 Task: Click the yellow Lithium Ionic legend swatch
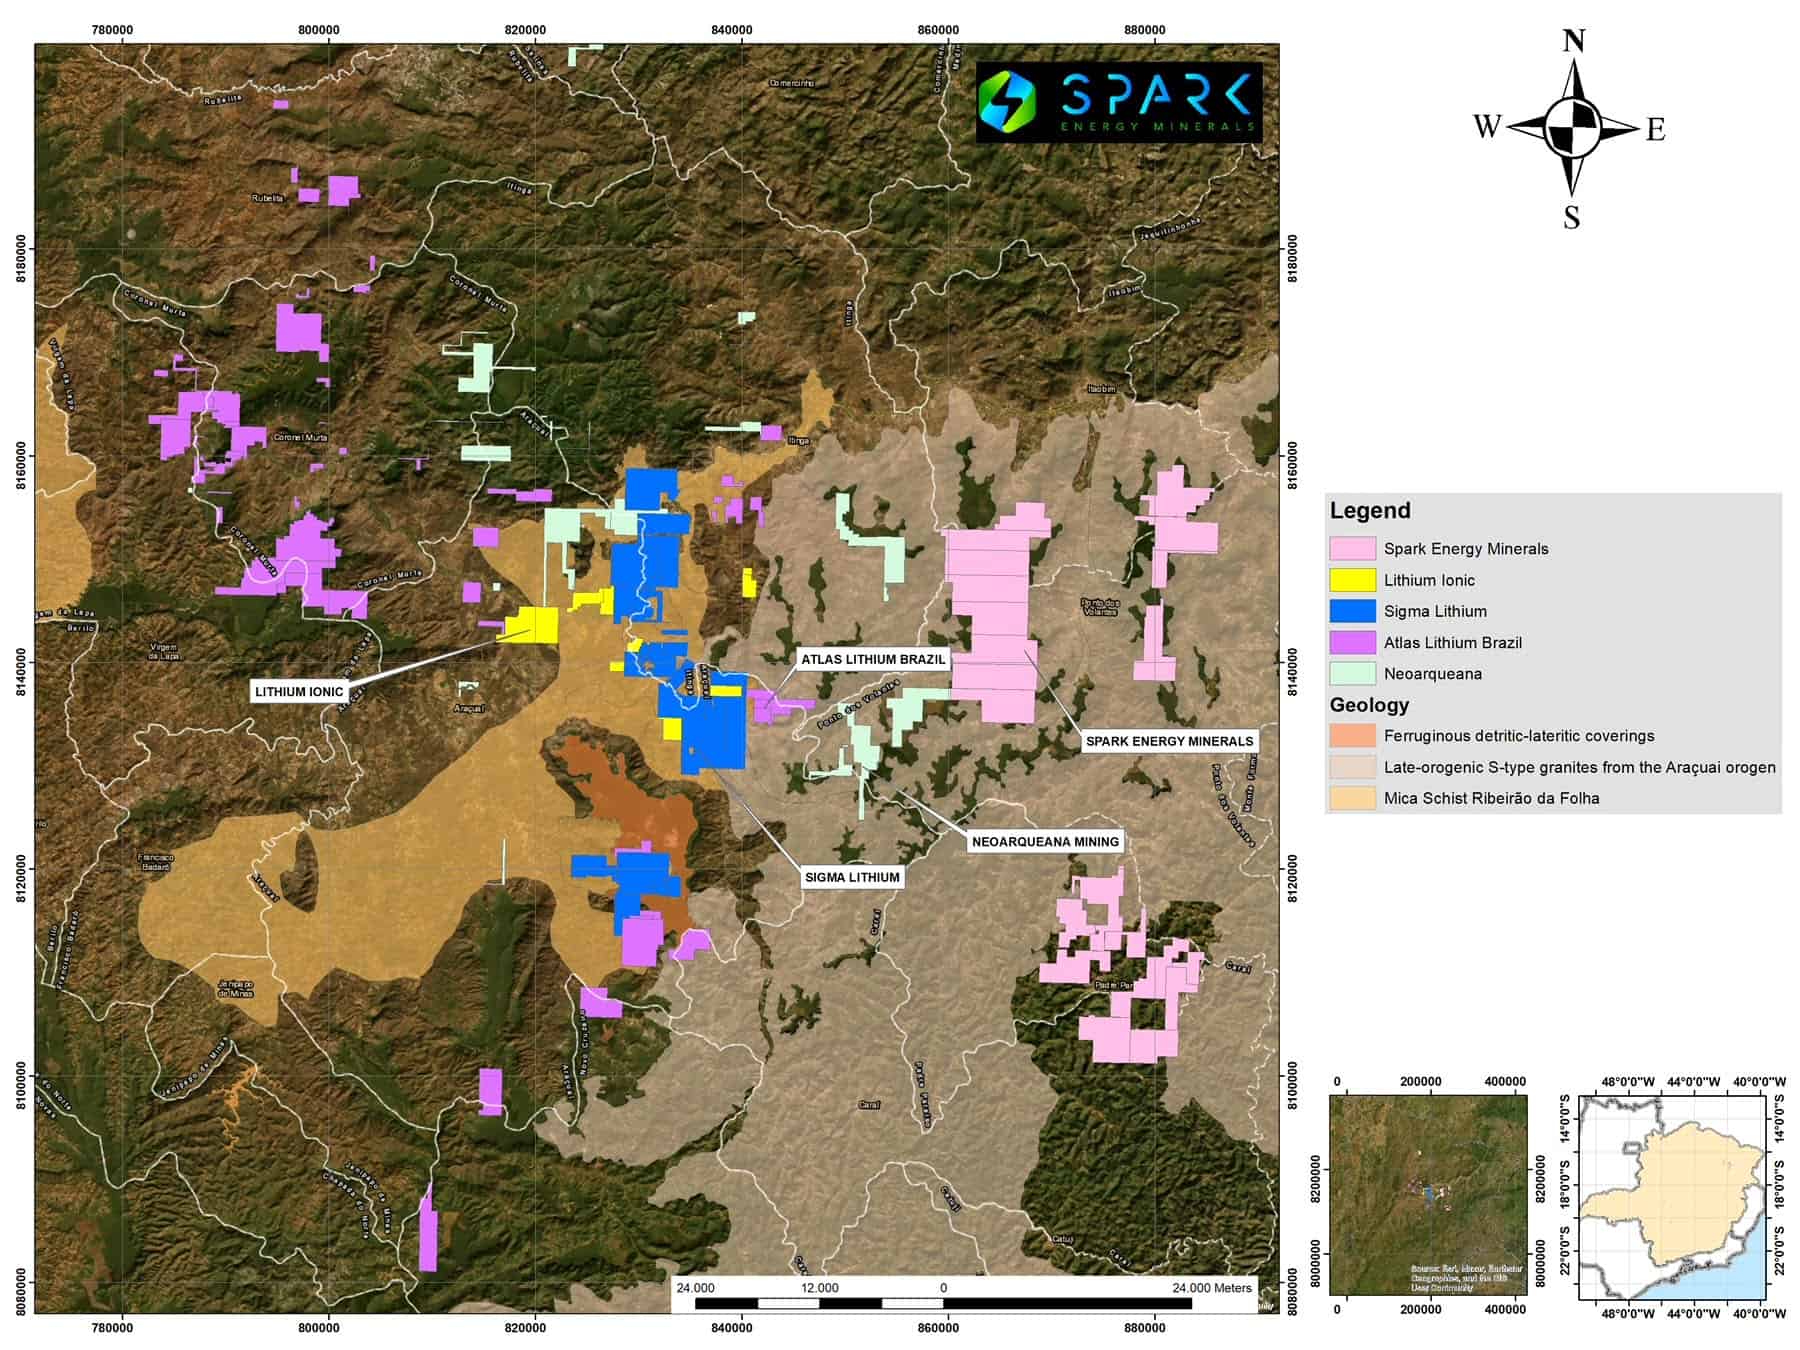click(1352, 580)
